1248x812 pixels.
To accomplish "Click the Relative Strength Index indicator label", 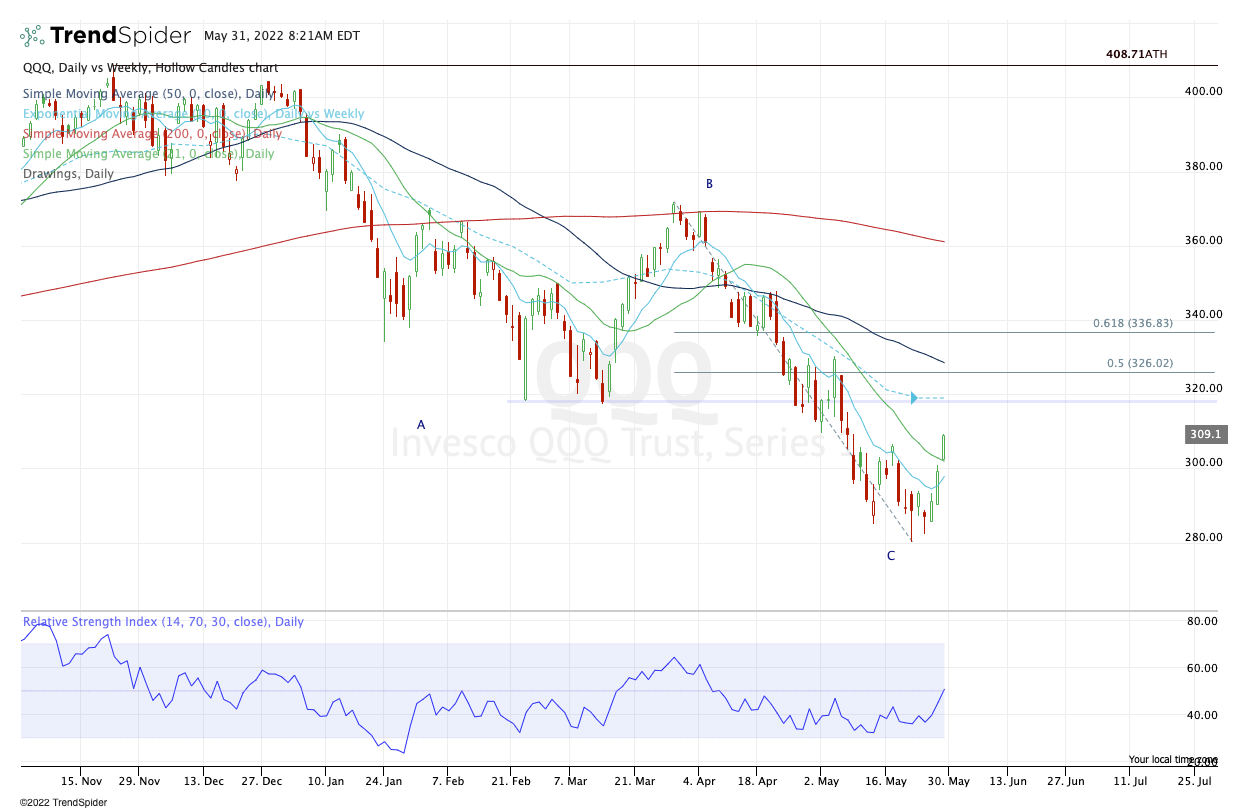I will (x=164, y=622).
